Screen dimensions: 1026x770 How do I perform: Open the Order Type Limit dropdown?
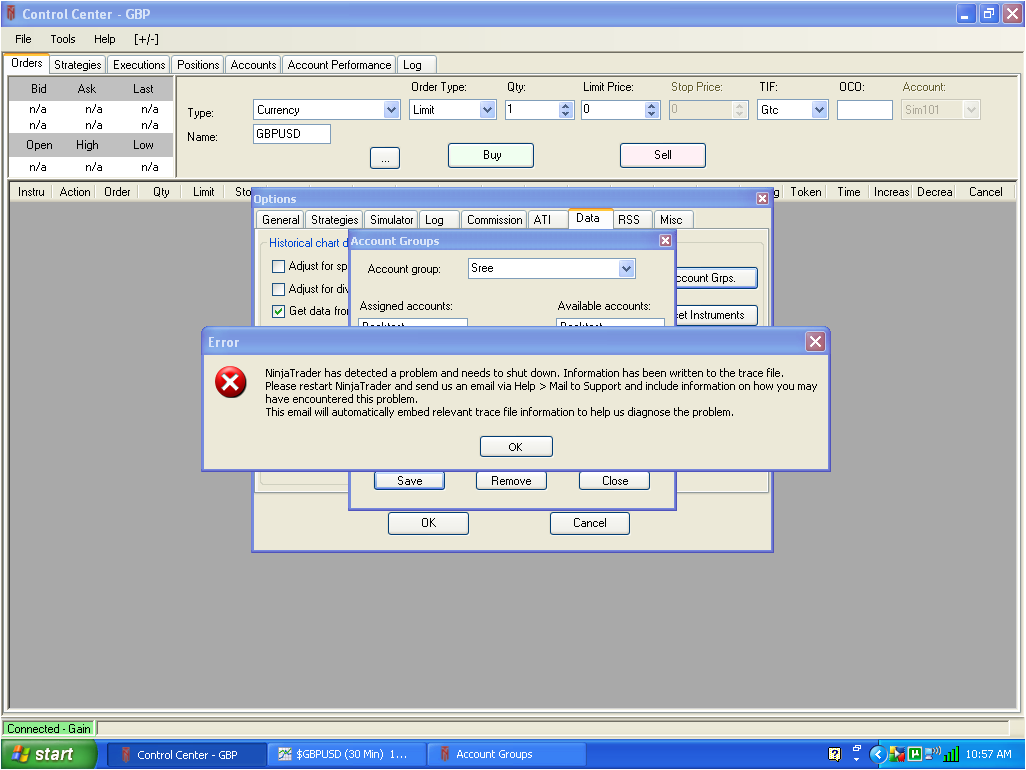click(487, 110)
